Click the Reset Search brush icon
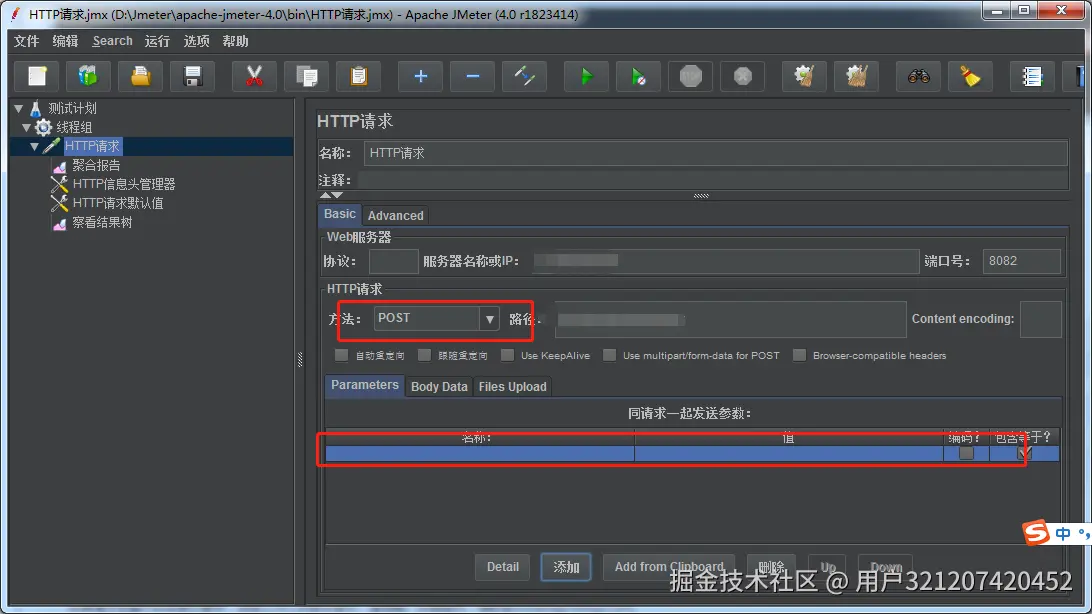 click(971, 76)
